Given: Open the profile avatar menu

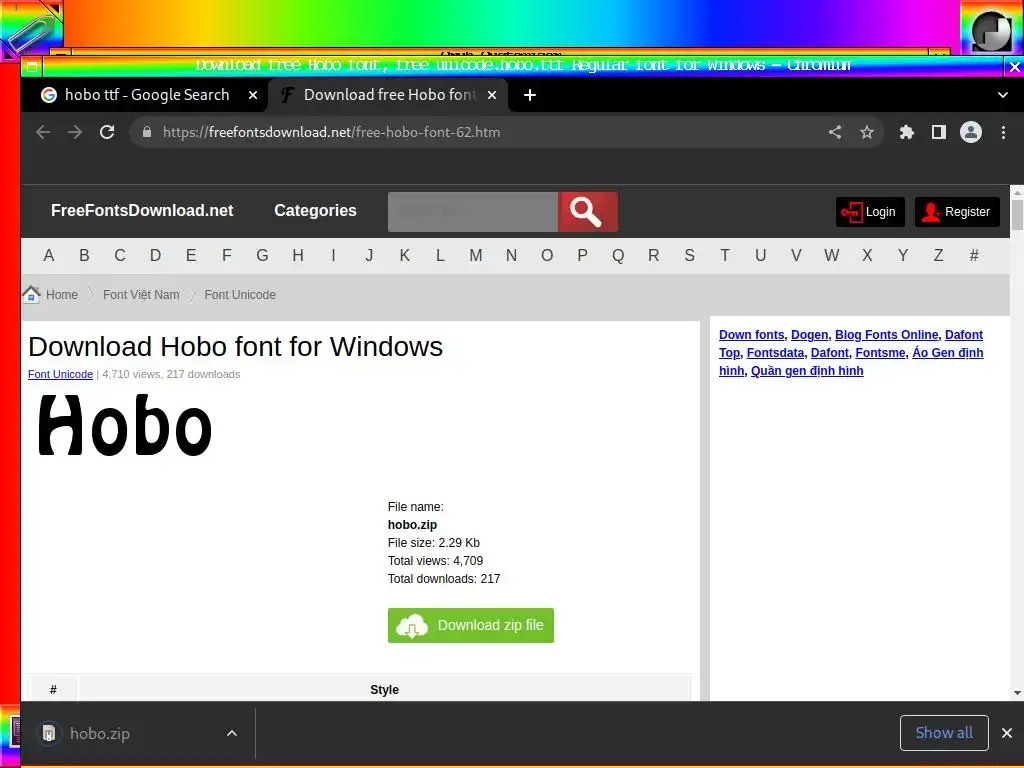Looking at the screenshot, I should [x=970, y=133].
